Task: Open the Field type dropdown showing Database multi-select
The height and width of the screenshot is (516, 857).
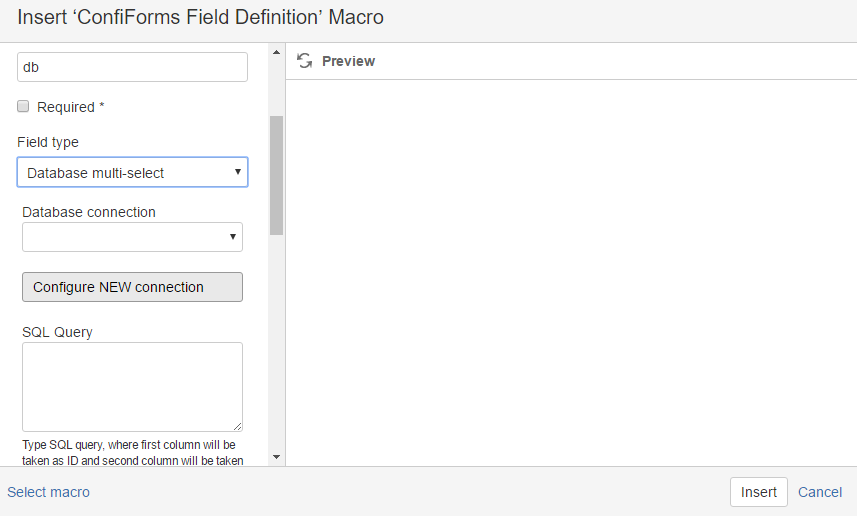Action: [x=132, y=172]
